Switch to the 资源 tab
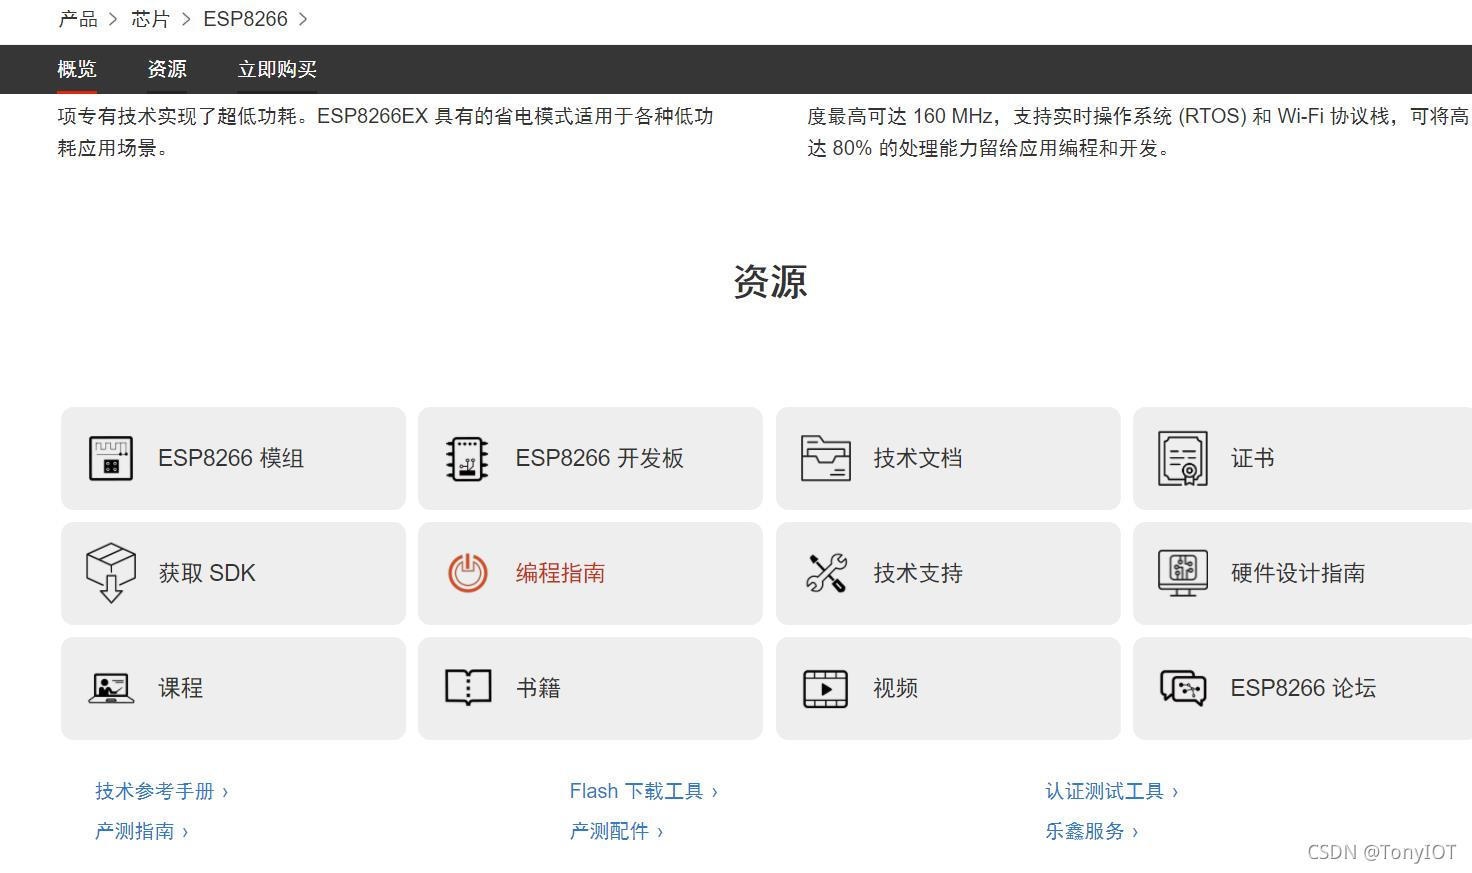1472x873 pixels. point(167,69)
